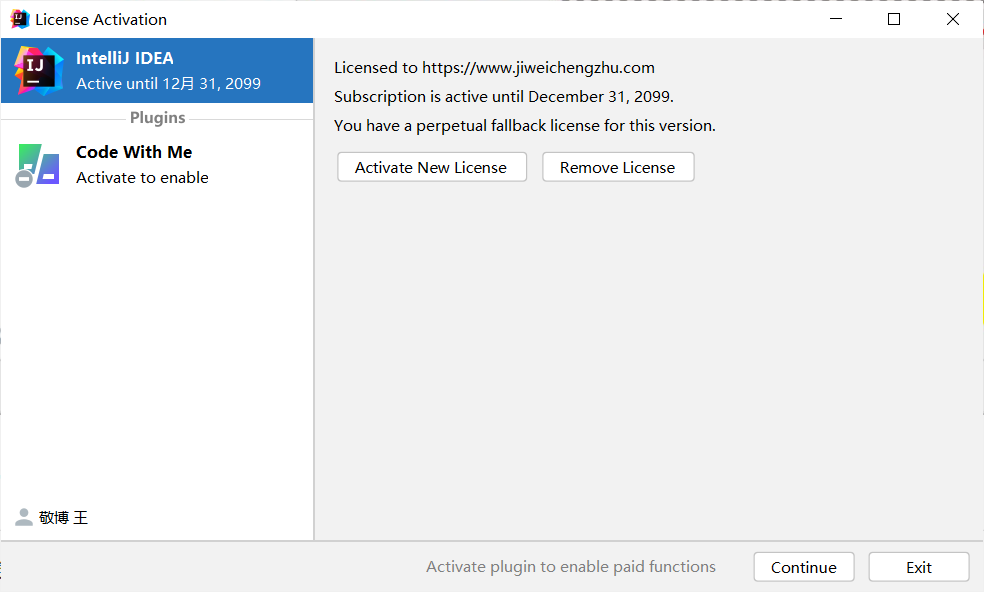This screenshot has width=984, height=592.
Task: Click the Continue button
Action: tap(804, 567)
